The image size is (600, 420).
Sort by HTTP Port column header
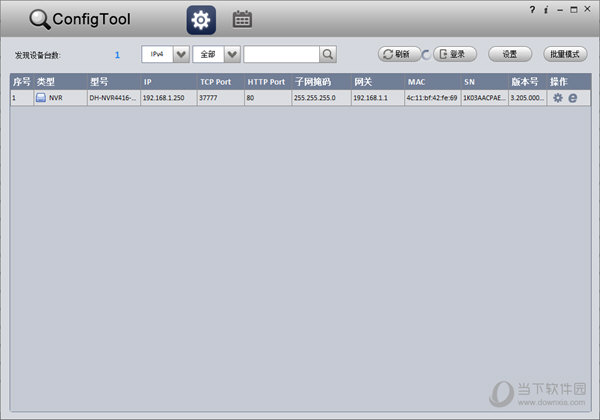point(268,82)
